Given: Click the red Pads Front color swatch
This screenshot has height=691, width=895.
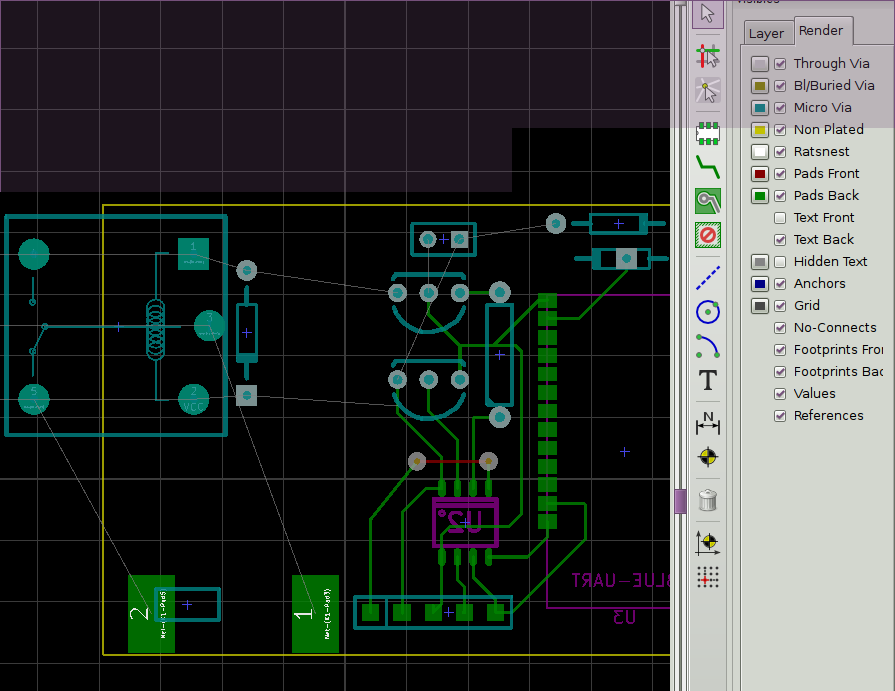Looking at the screenshot, I should coord(760,174).
